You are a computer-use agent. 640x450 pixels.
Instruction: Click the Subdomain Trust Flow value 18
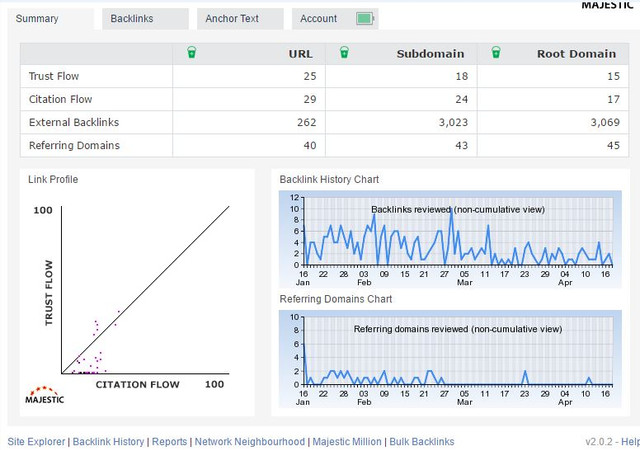[x=462, y=76]
